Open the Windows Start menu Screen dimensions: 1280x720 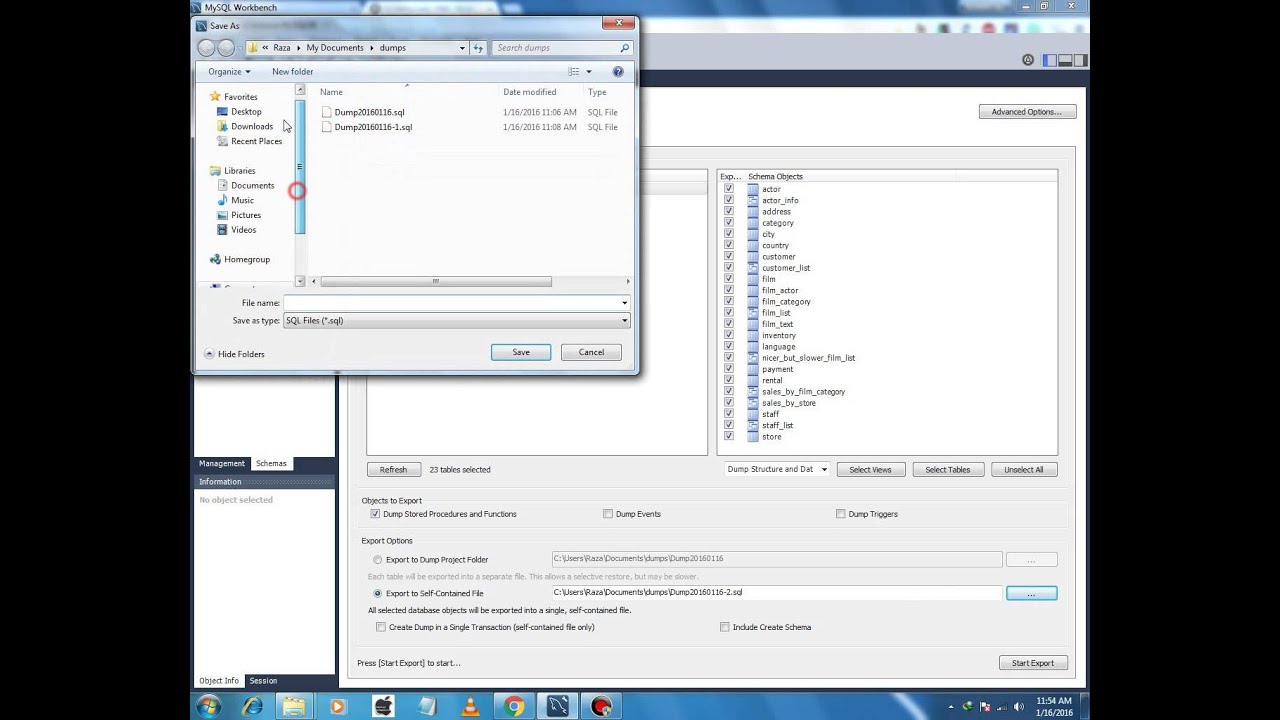coord(209,706)
